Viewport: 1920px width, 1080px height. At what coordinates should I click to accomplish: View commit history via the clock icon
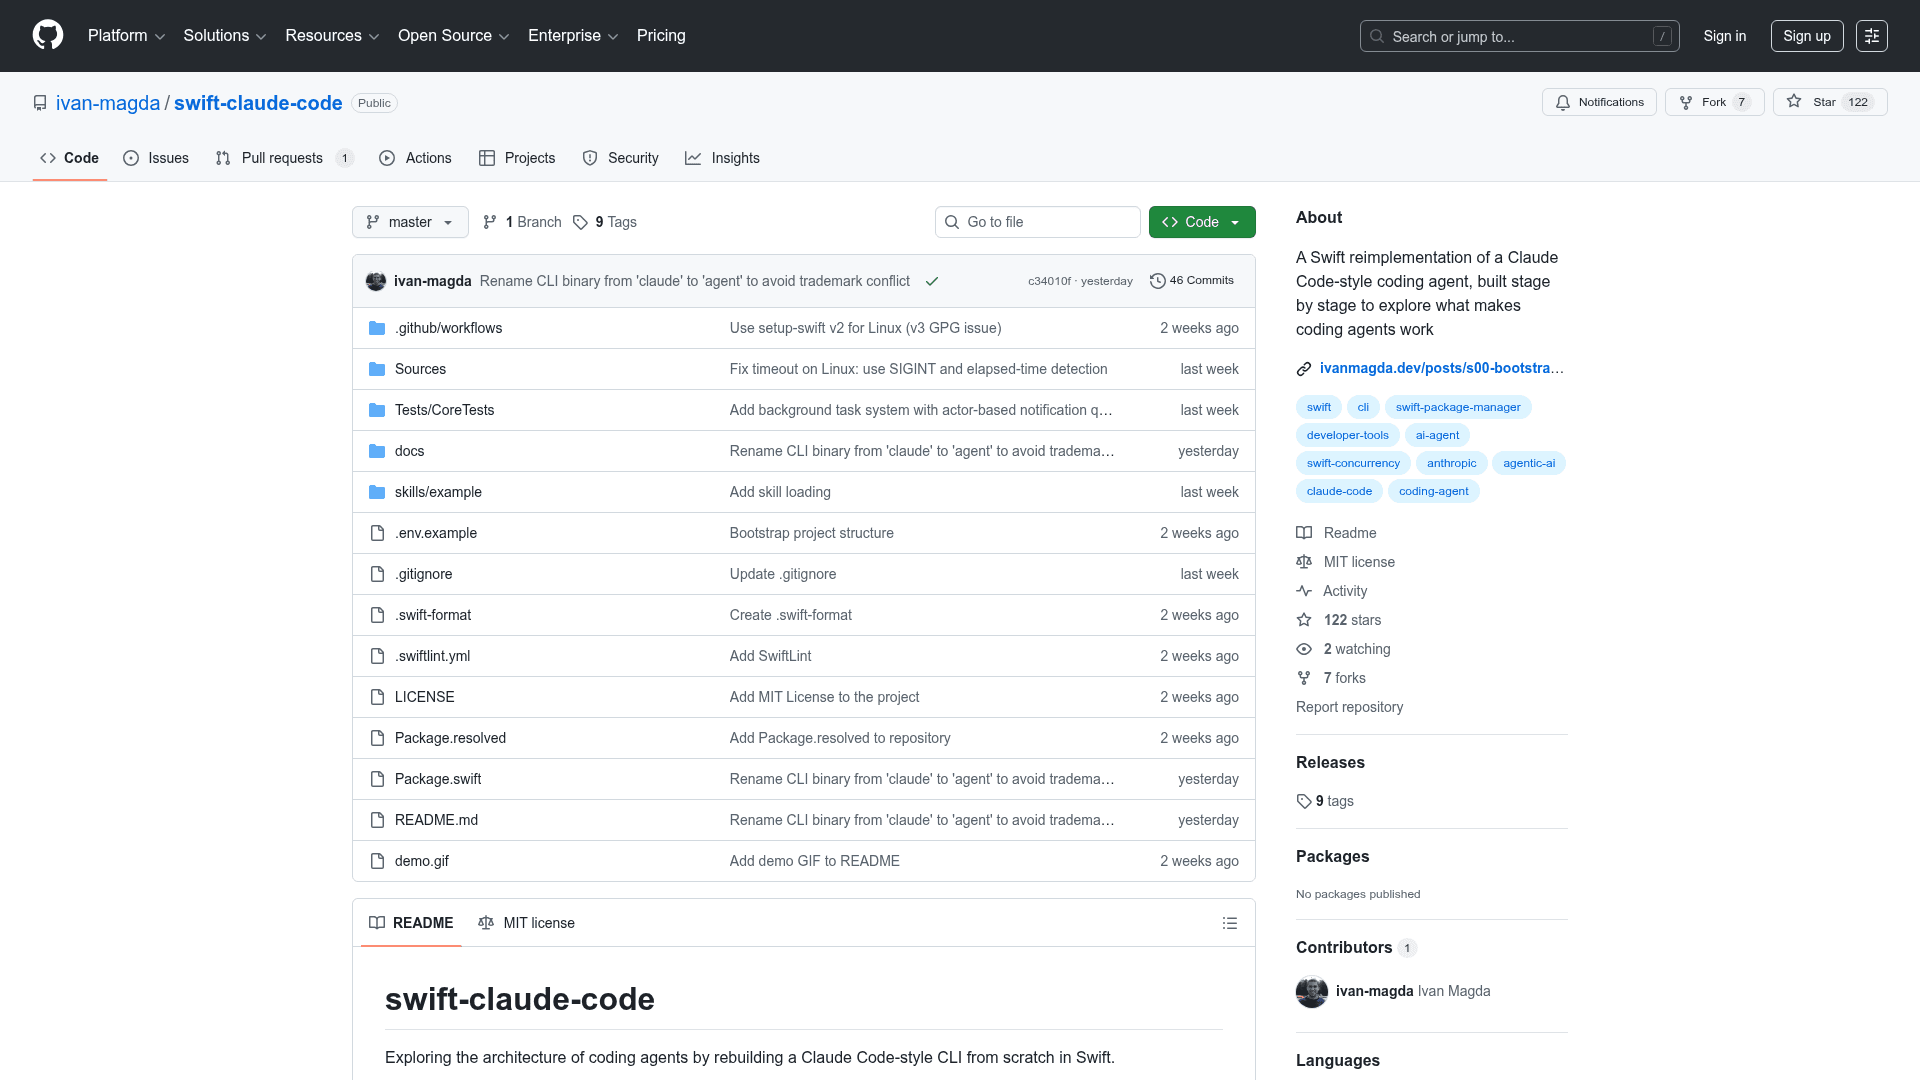tap(1158, 280)
